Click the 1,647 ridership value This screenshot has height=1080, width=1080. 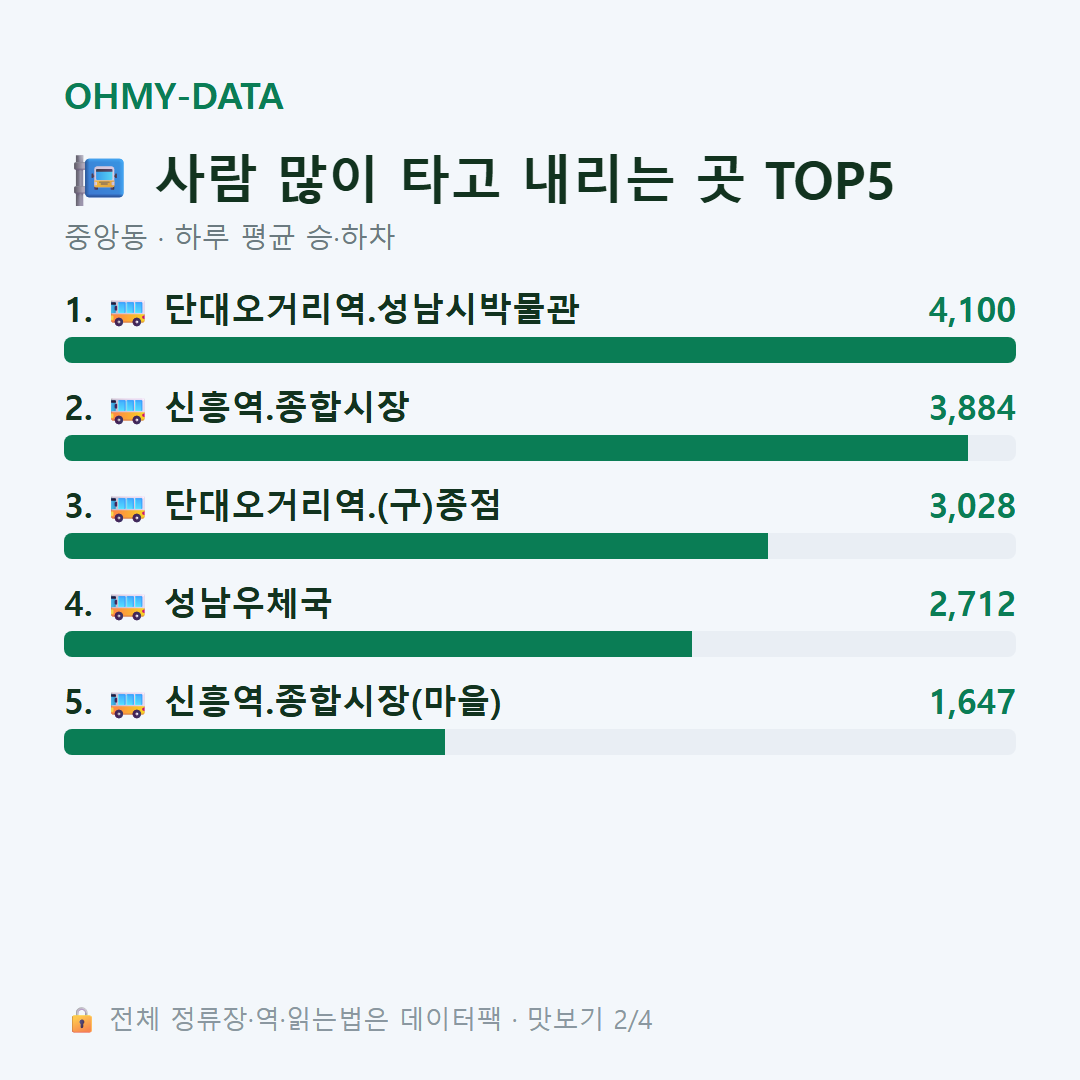[x=973, y=703]
